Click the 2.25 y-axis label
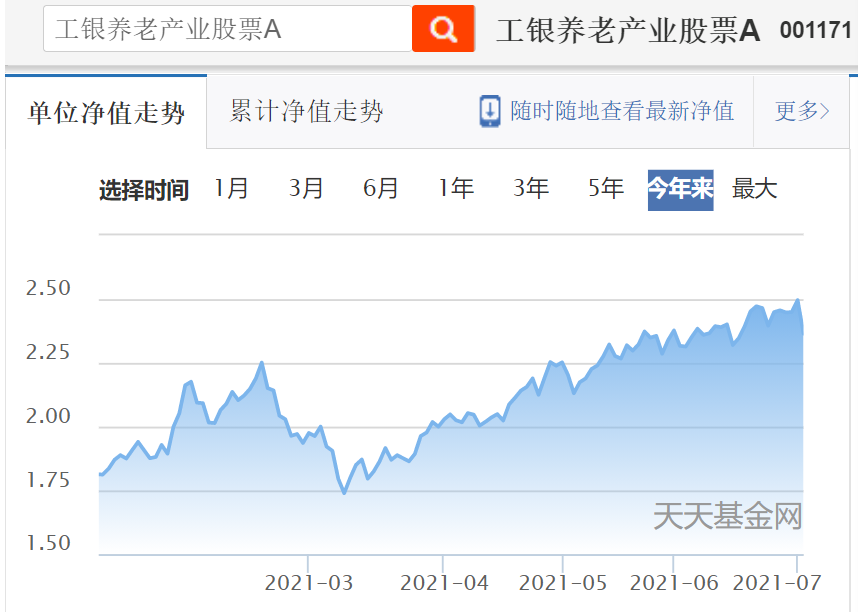Screen dimensions: 858x612 coord(48,352)
